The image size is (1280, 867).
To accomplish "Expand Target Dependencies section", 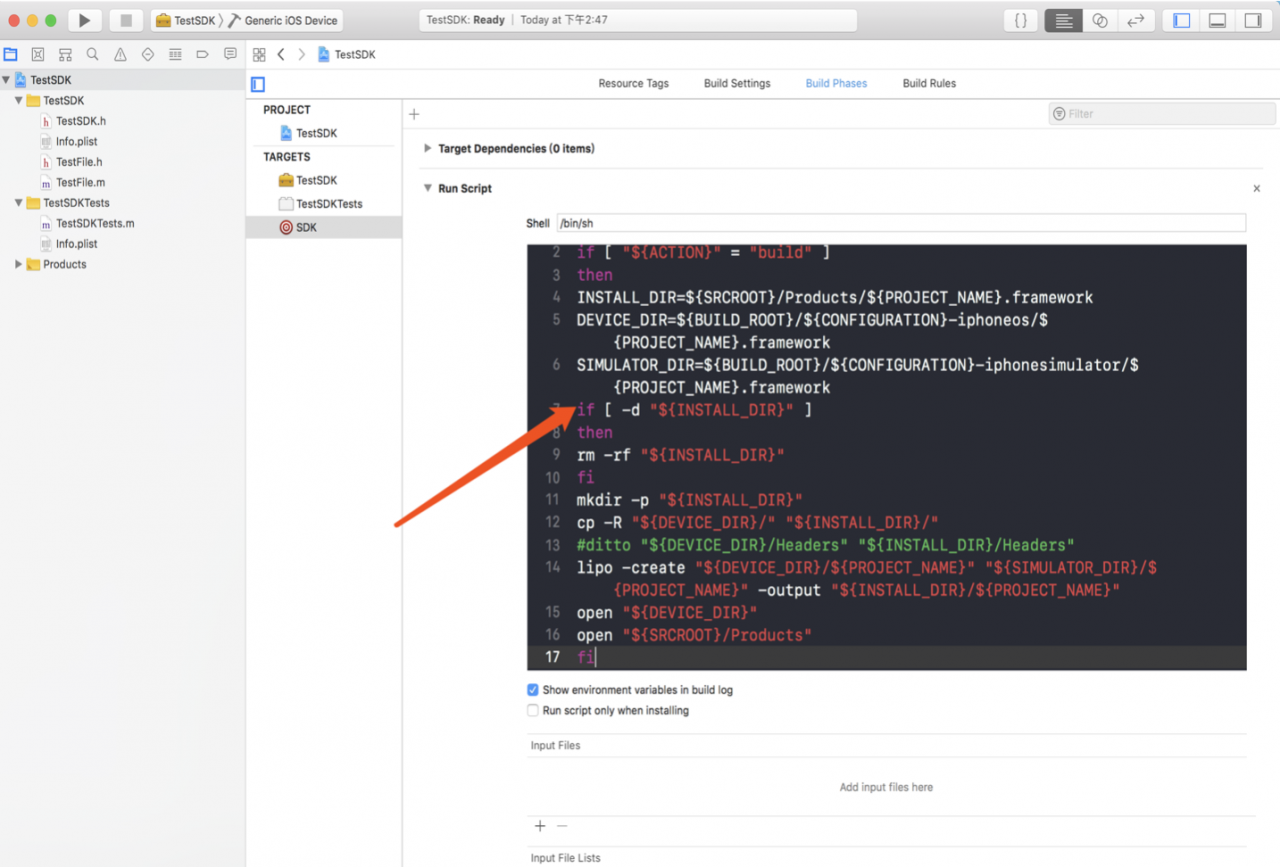I will tap(428, 148).
